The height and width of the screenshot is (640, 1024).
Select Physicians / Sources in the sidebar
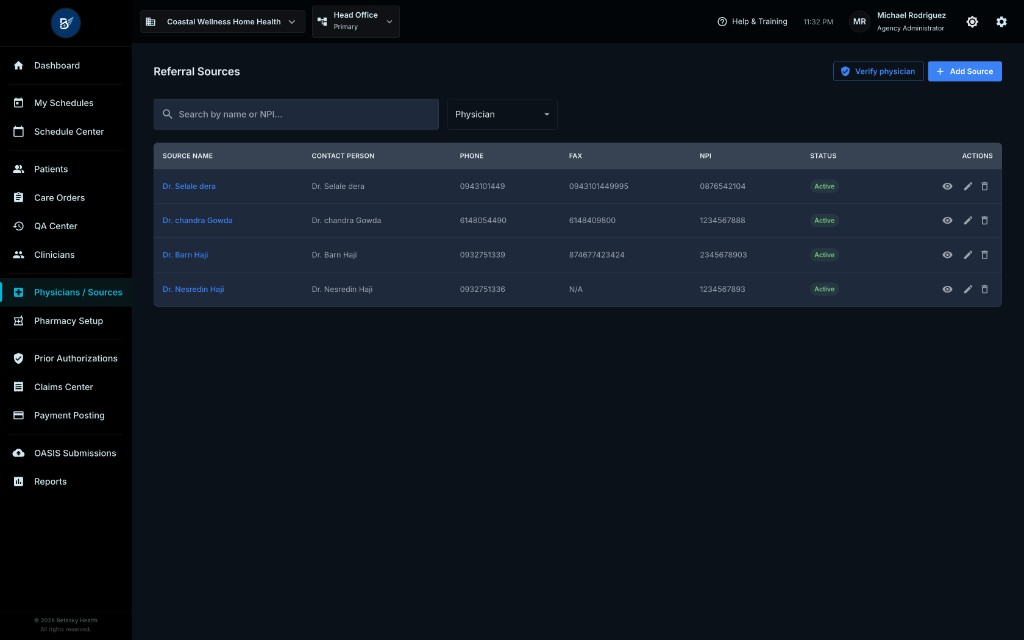coord(66,292)
